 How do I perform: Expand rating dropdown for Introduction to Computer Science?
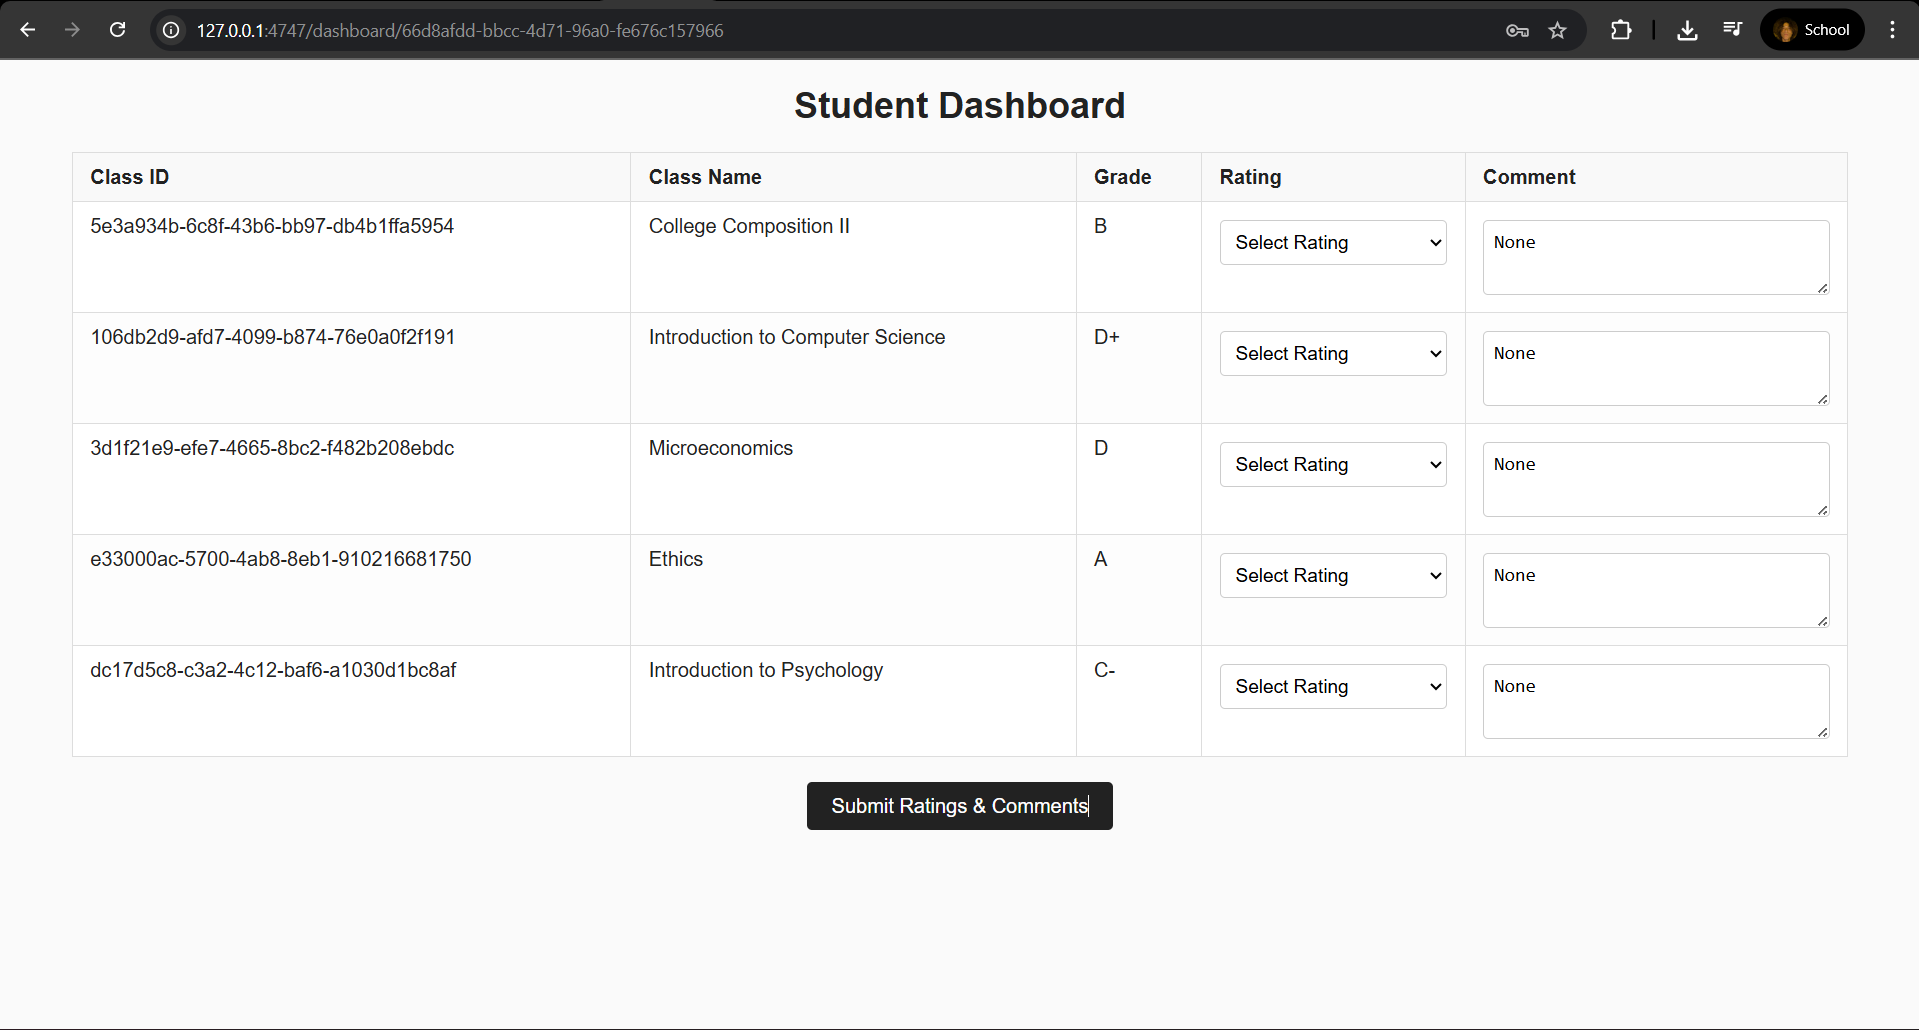(x=1333, y=354)
